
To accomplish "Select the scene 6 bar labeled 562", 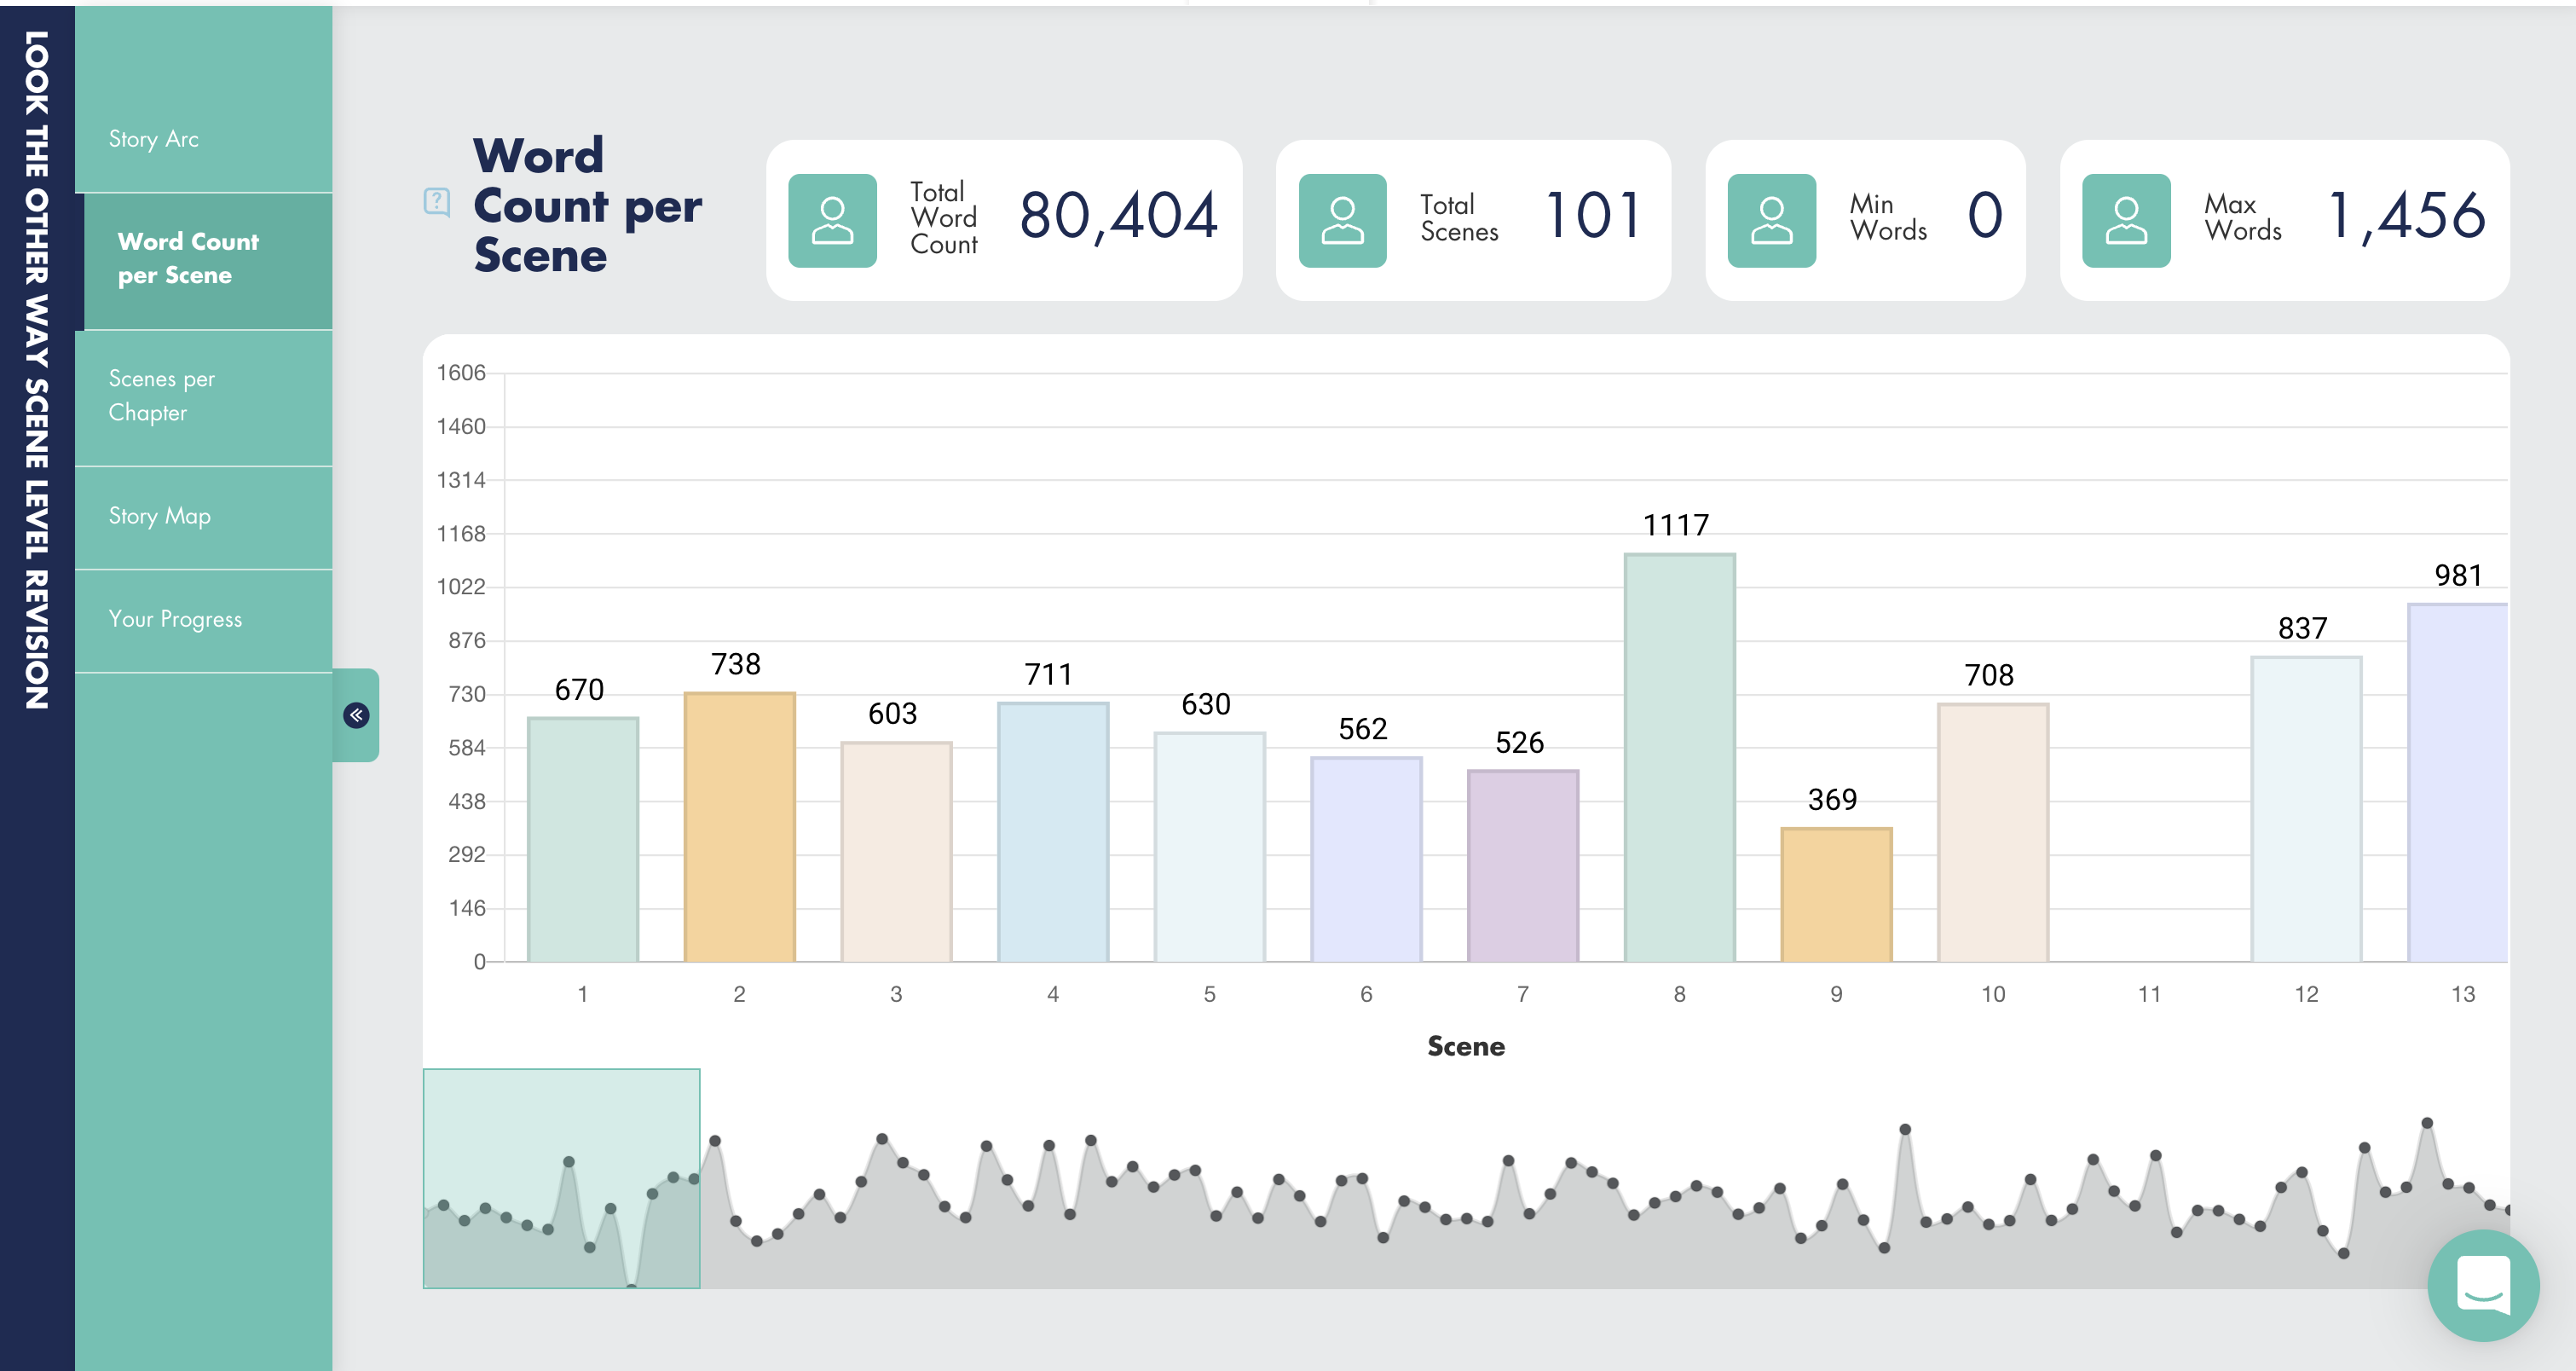I will coord(1366,859).
